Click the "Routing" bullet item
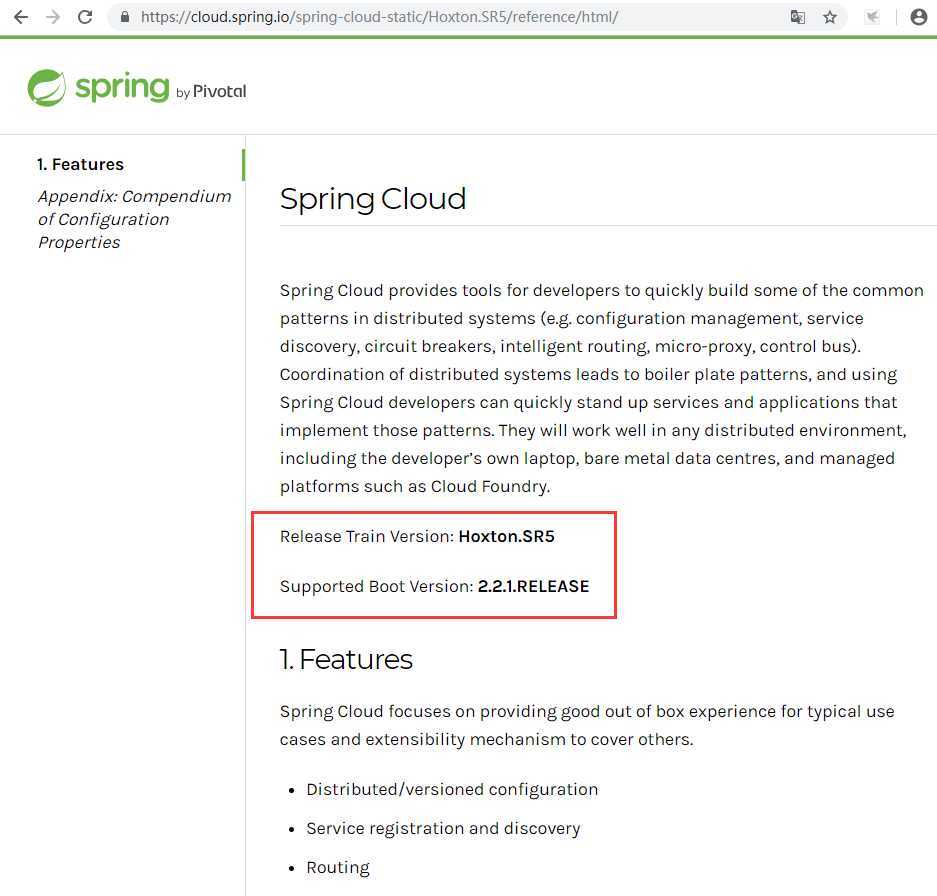 (338, 867)
